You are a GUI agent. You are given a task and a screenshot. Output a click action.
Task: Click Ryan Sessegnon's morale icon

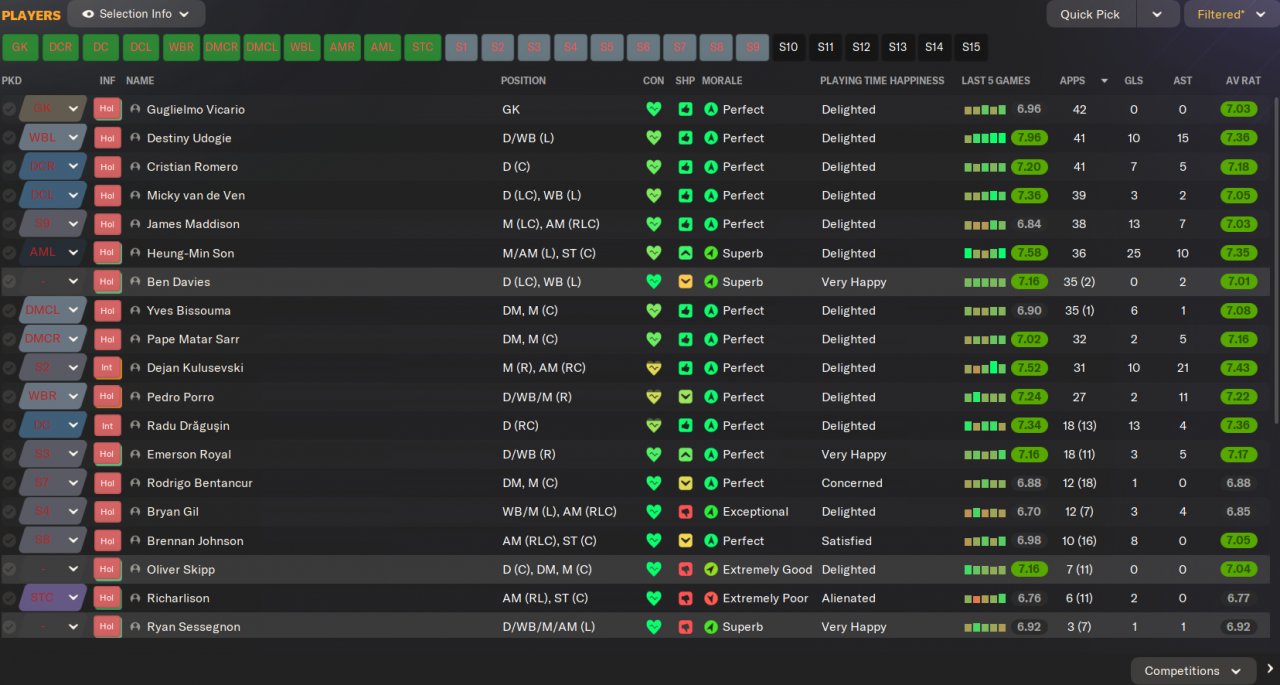(x=711, y=627)
